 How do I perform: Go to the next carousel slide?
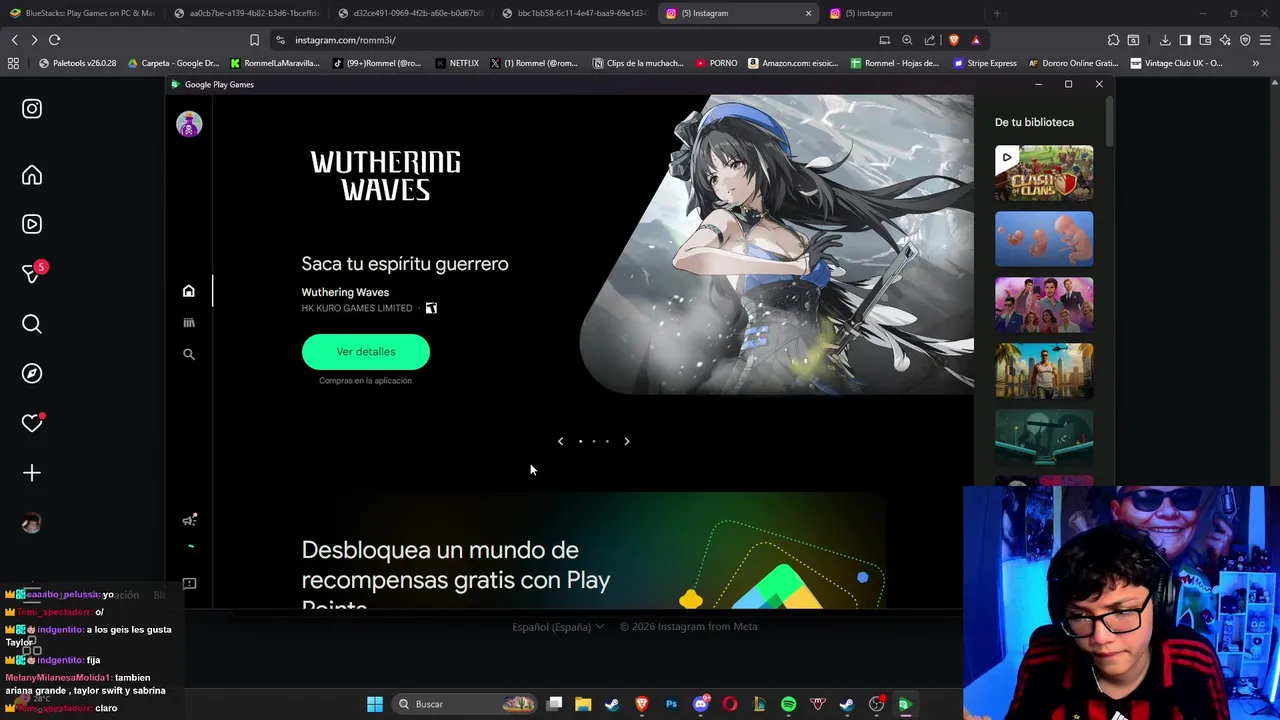[x=627, y=441]
